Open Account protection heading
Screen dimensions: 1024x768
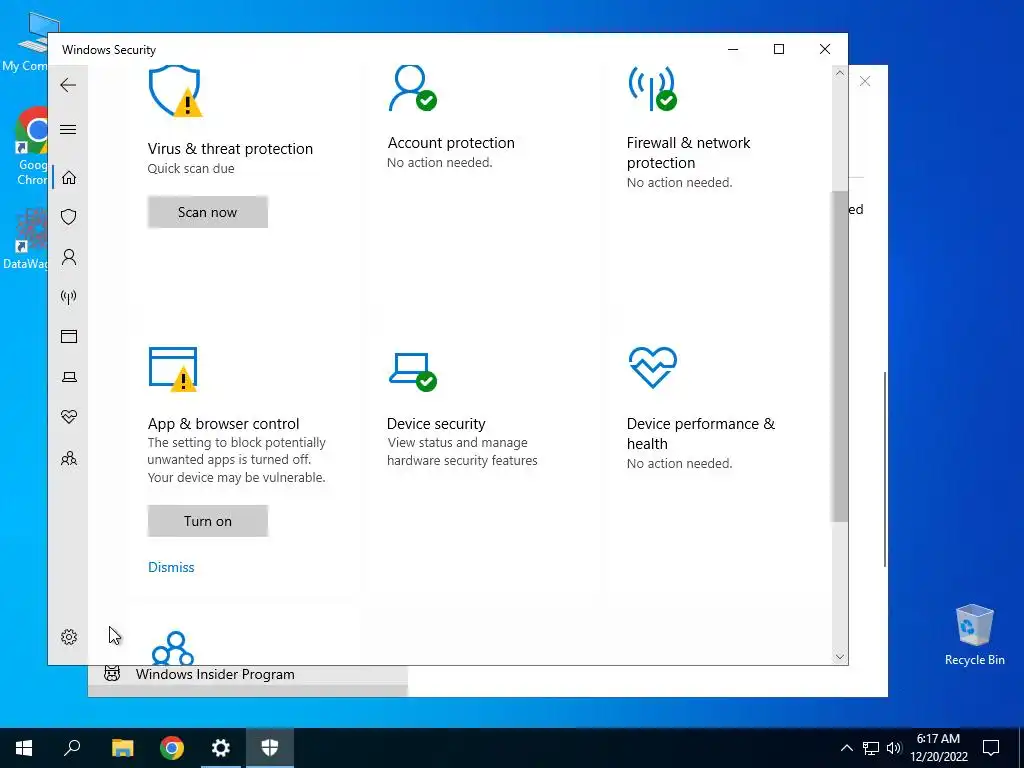[451, 143]
